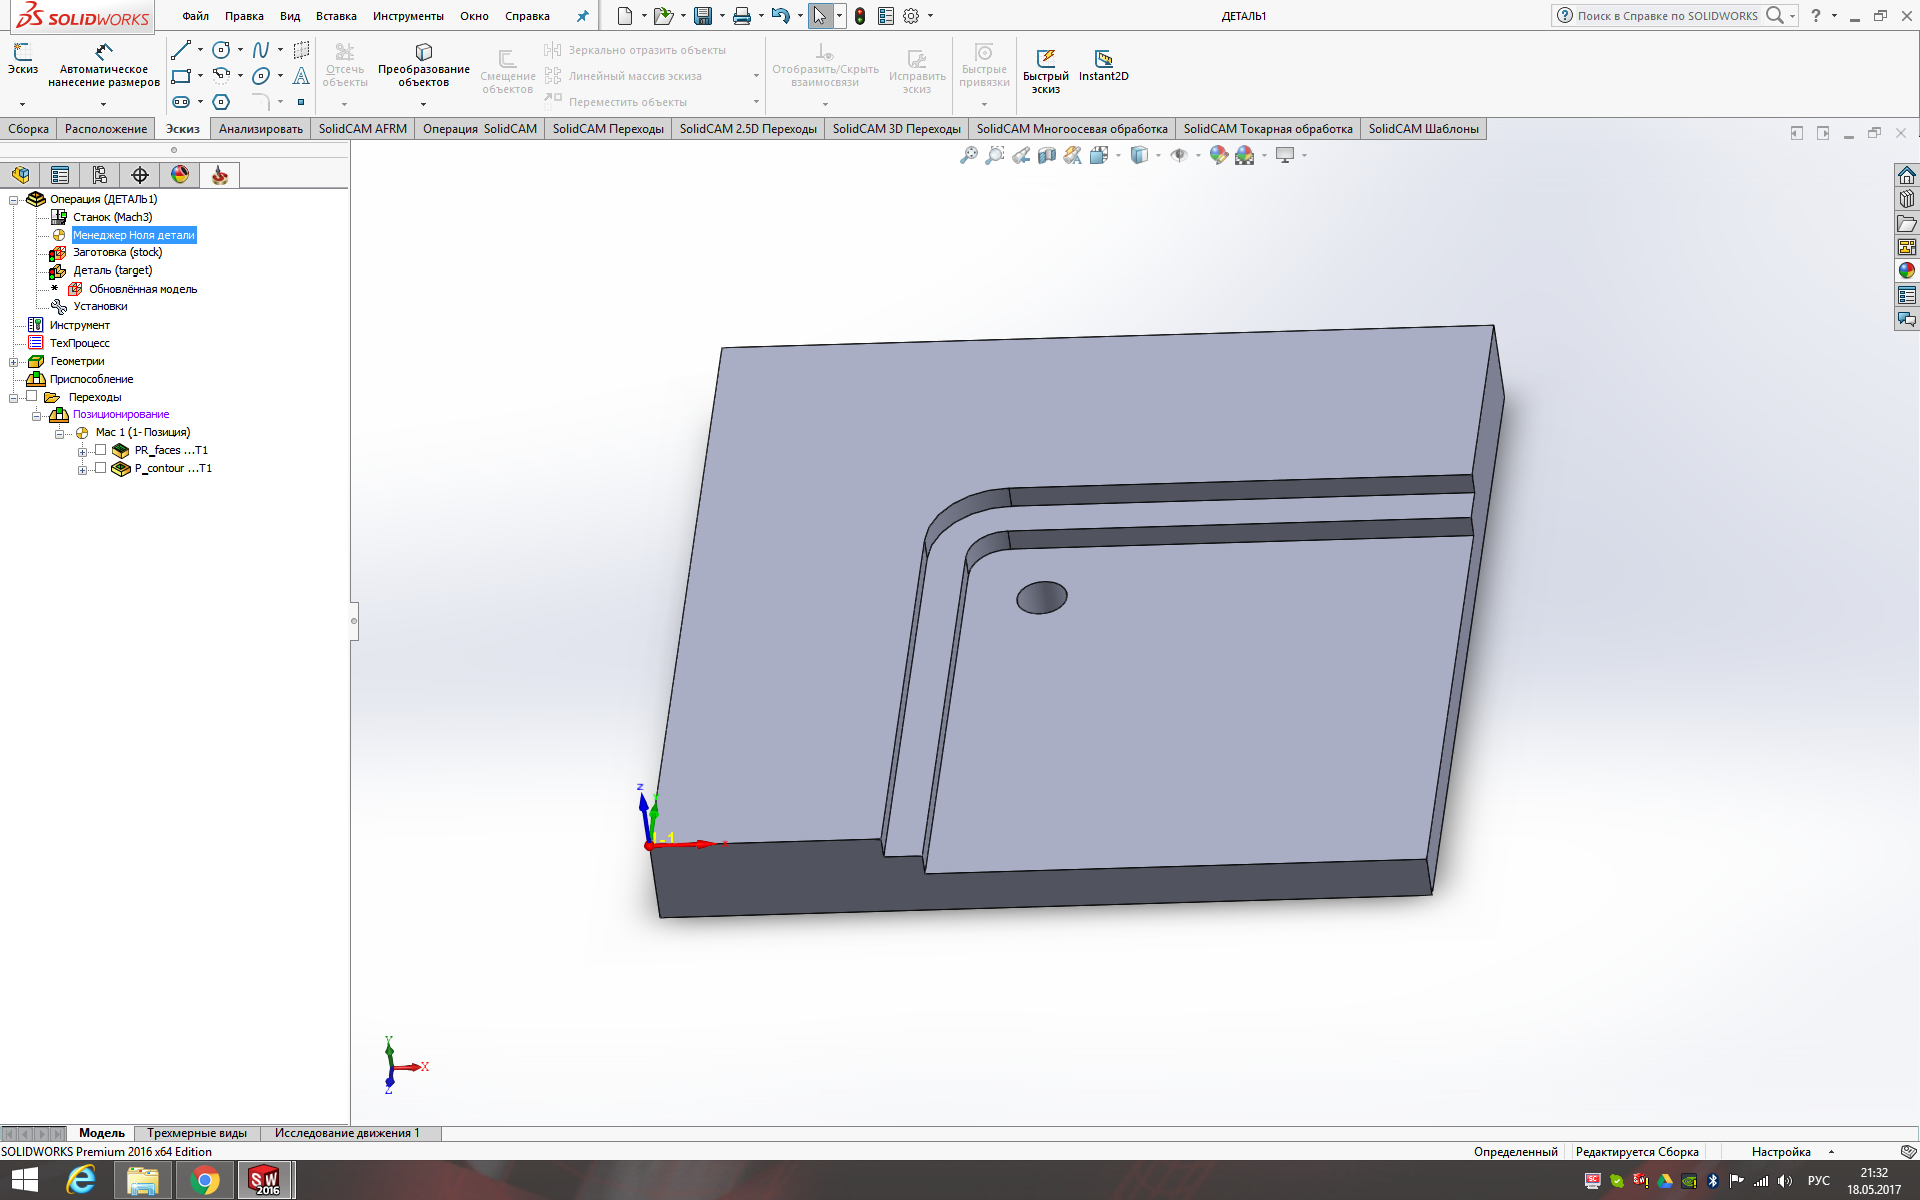Click the SOLIDWORKS help search field
Viewport: 1920px width, 1200px height.
(1666, 16)
